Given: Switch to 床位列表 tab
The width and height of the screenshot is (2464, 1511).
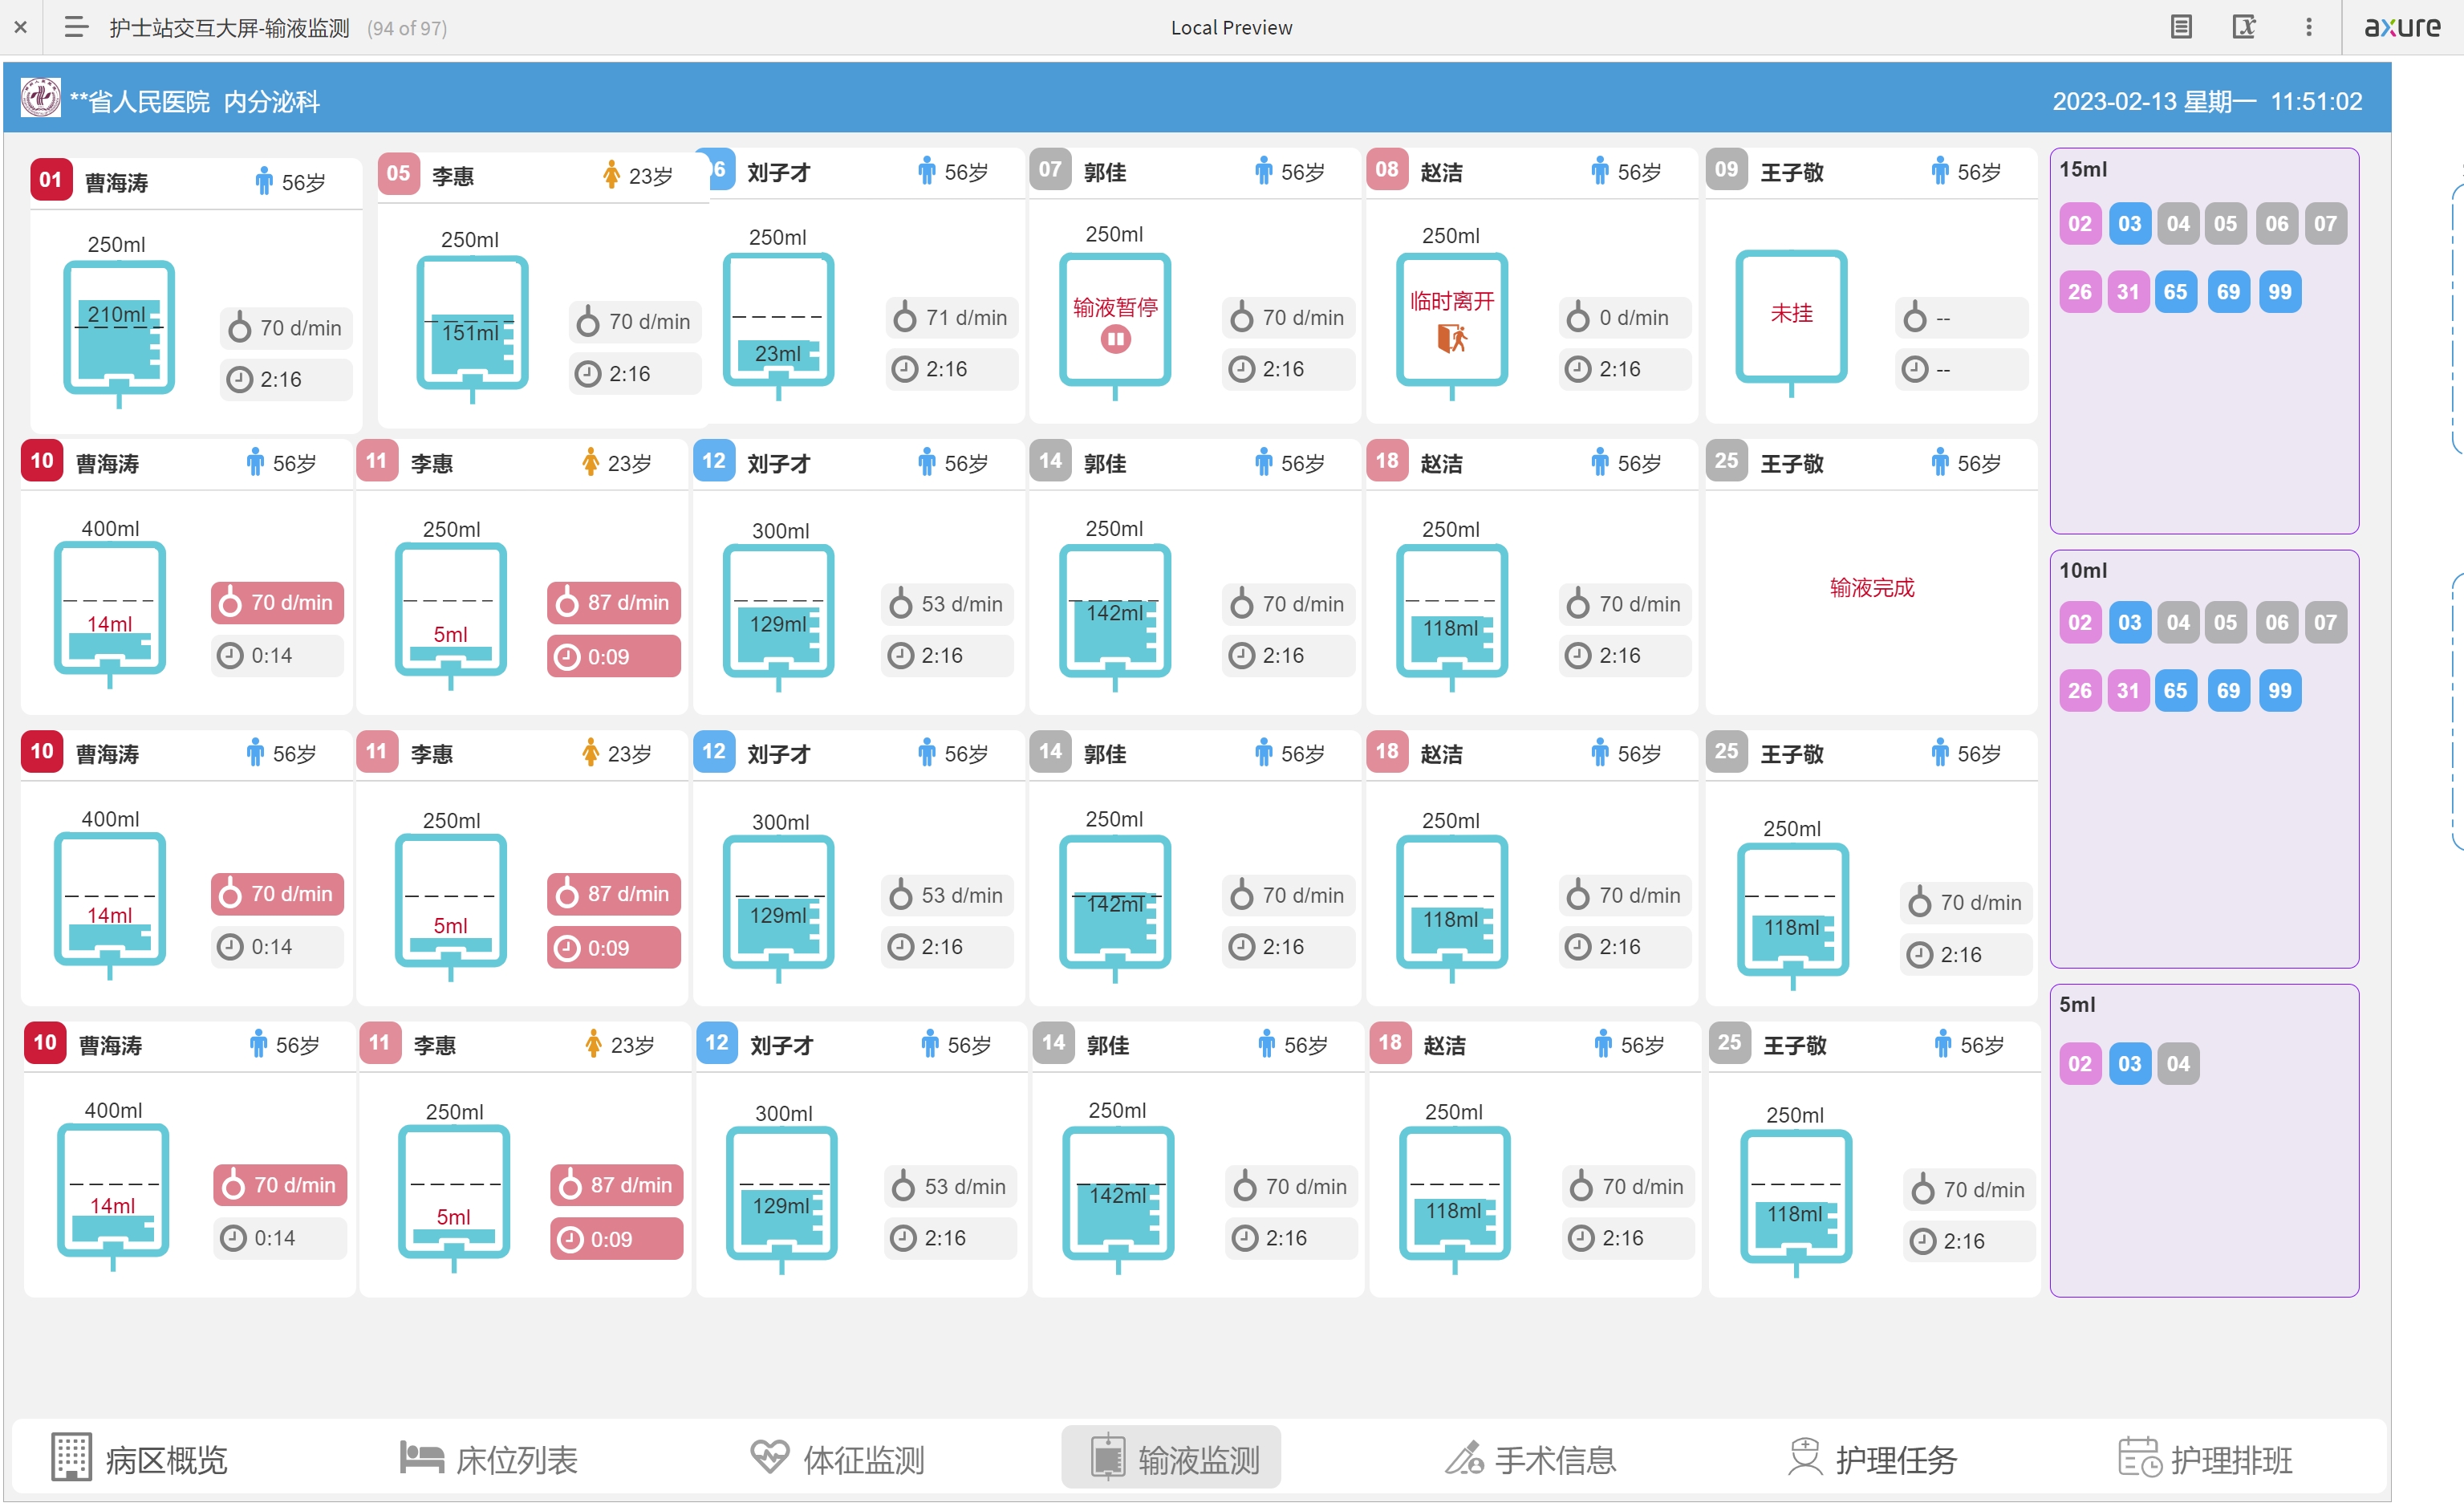Looking at the screenshot, I should point(489,1459).
